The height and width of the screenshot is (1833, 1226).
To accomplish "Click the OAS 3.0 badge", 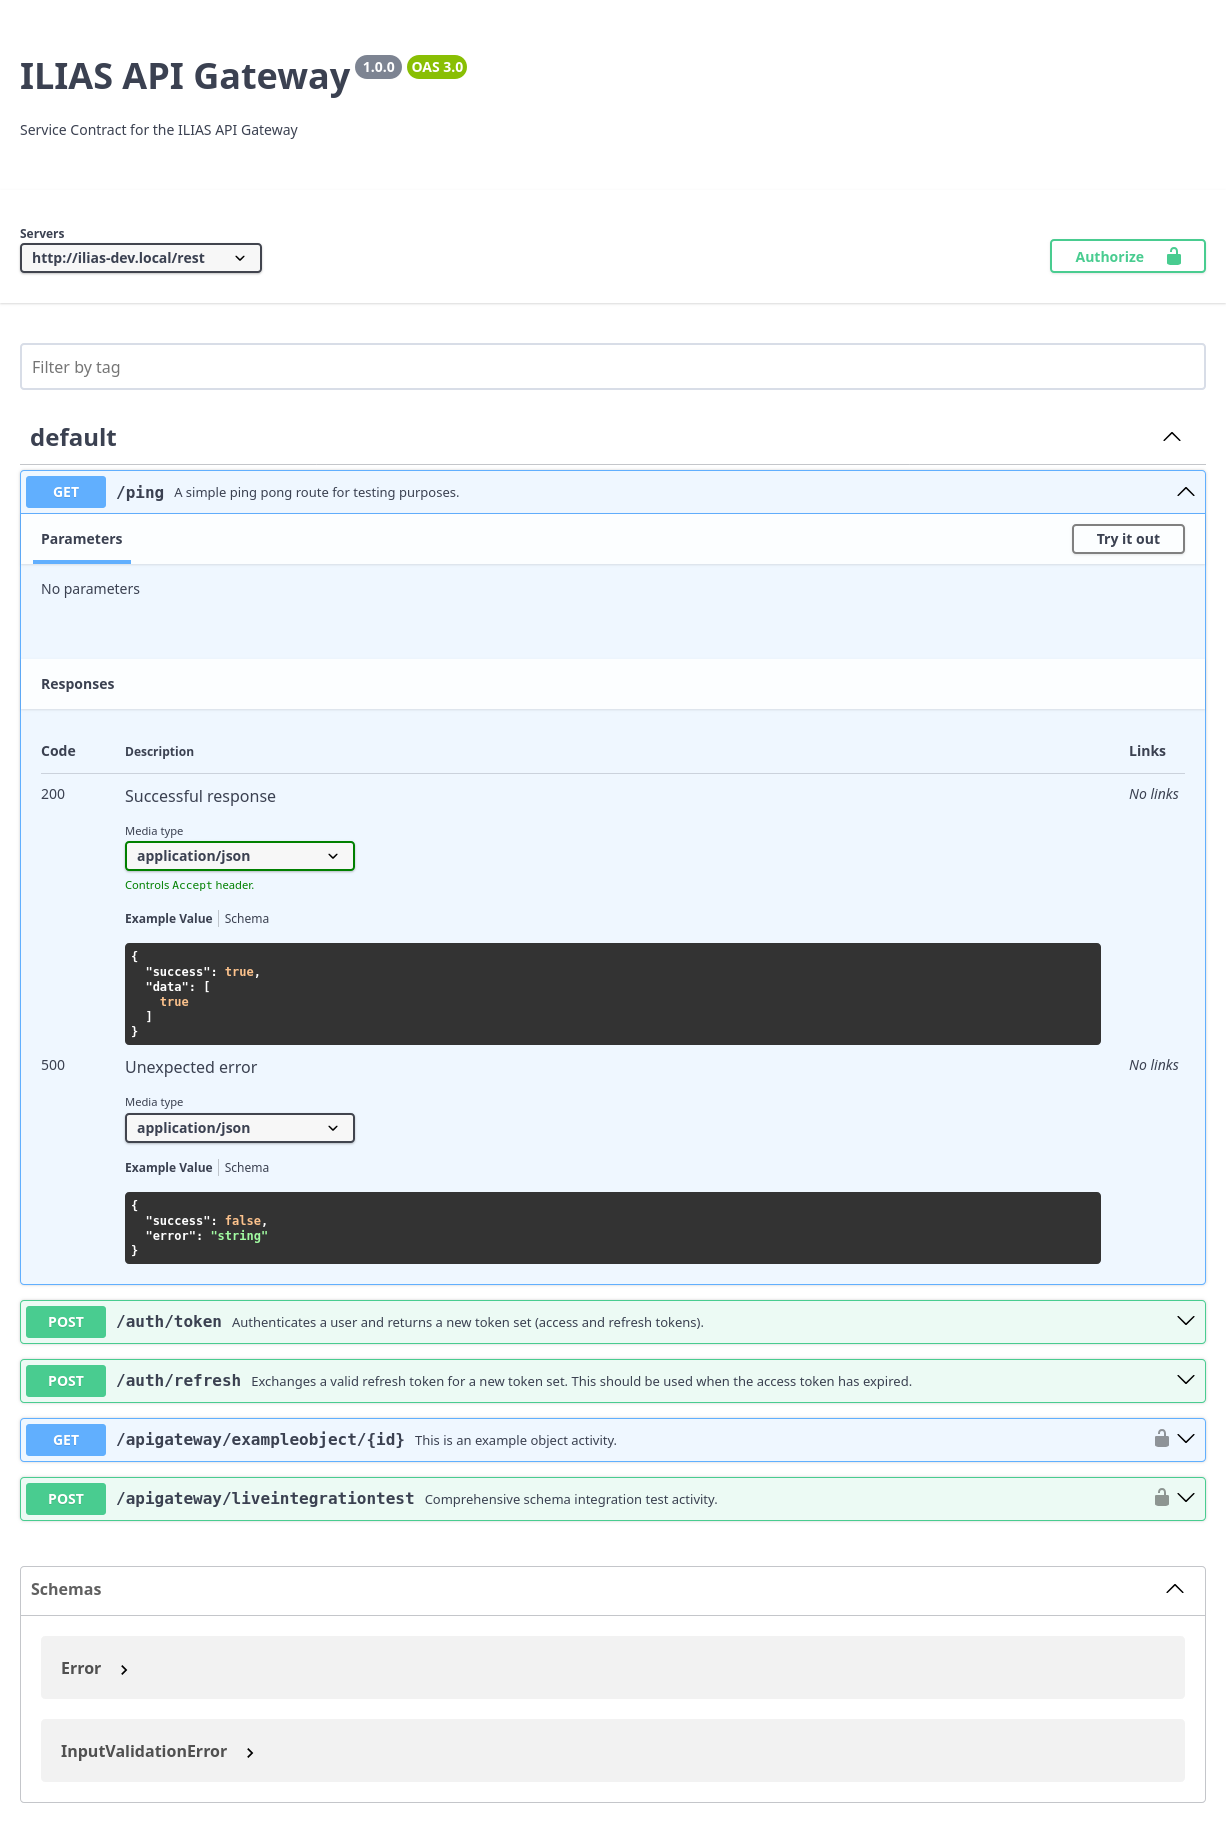I will 437,67.
